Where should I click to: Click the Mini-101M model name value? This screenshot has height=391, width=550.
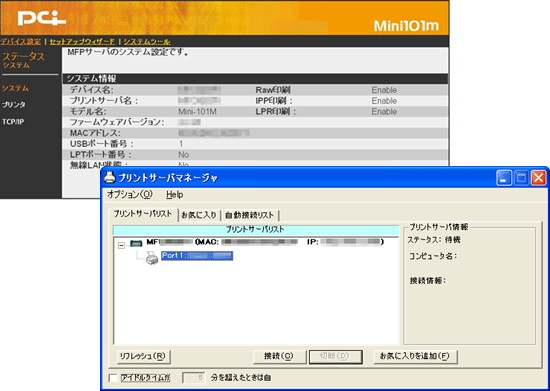click(197, 112)
